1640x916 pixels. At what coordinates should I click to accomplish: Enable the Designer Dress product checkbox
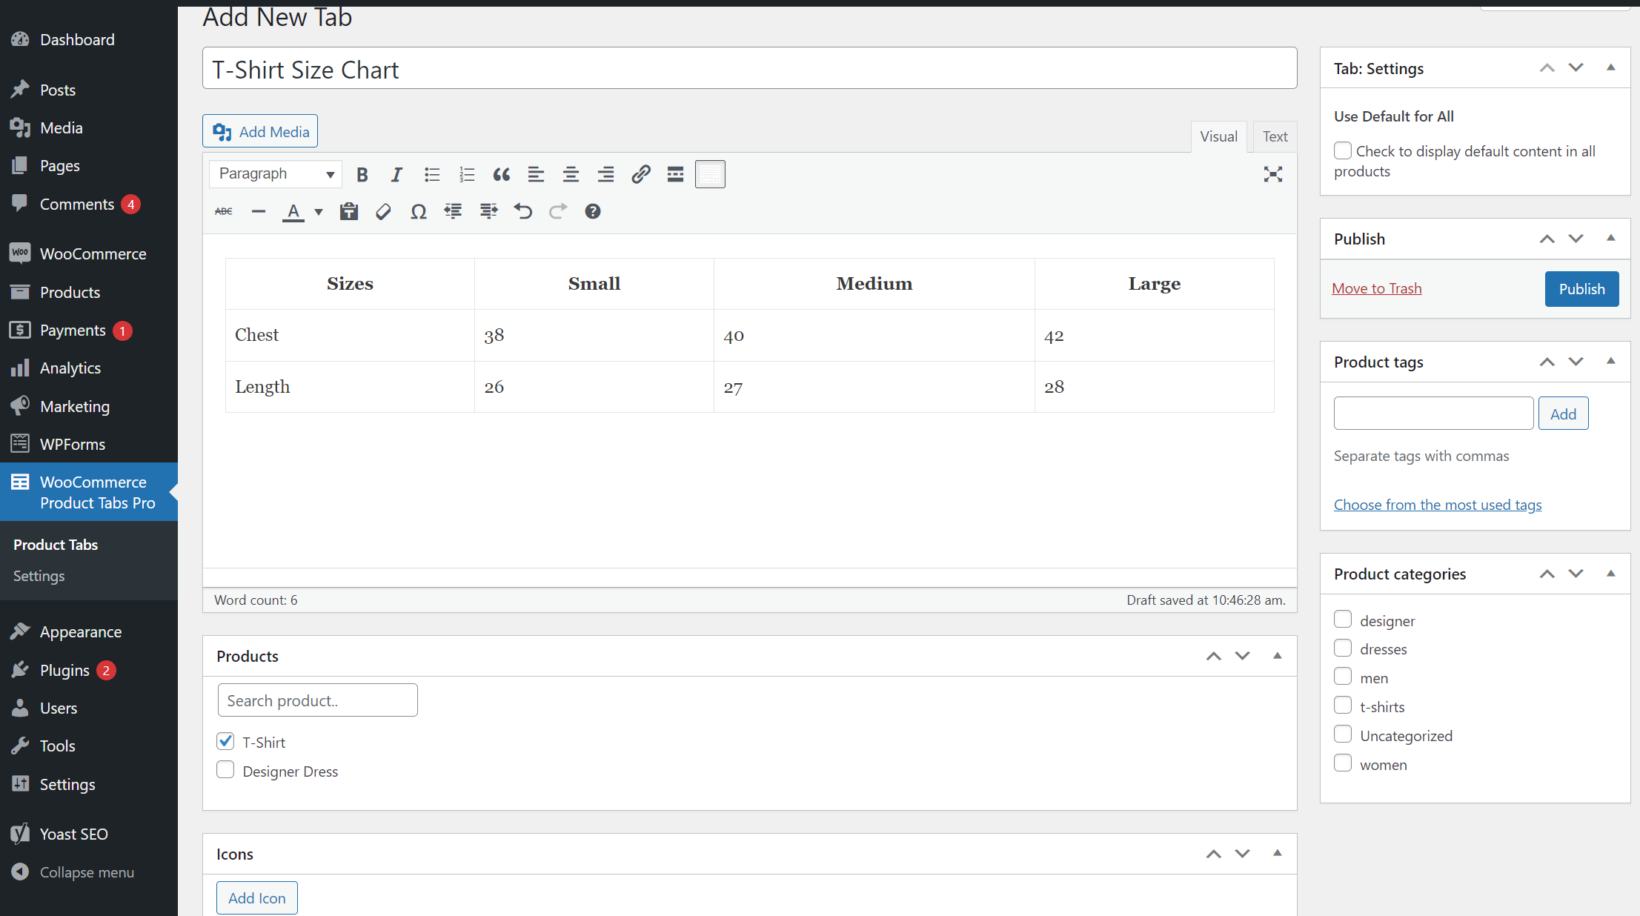pos(225,769)
